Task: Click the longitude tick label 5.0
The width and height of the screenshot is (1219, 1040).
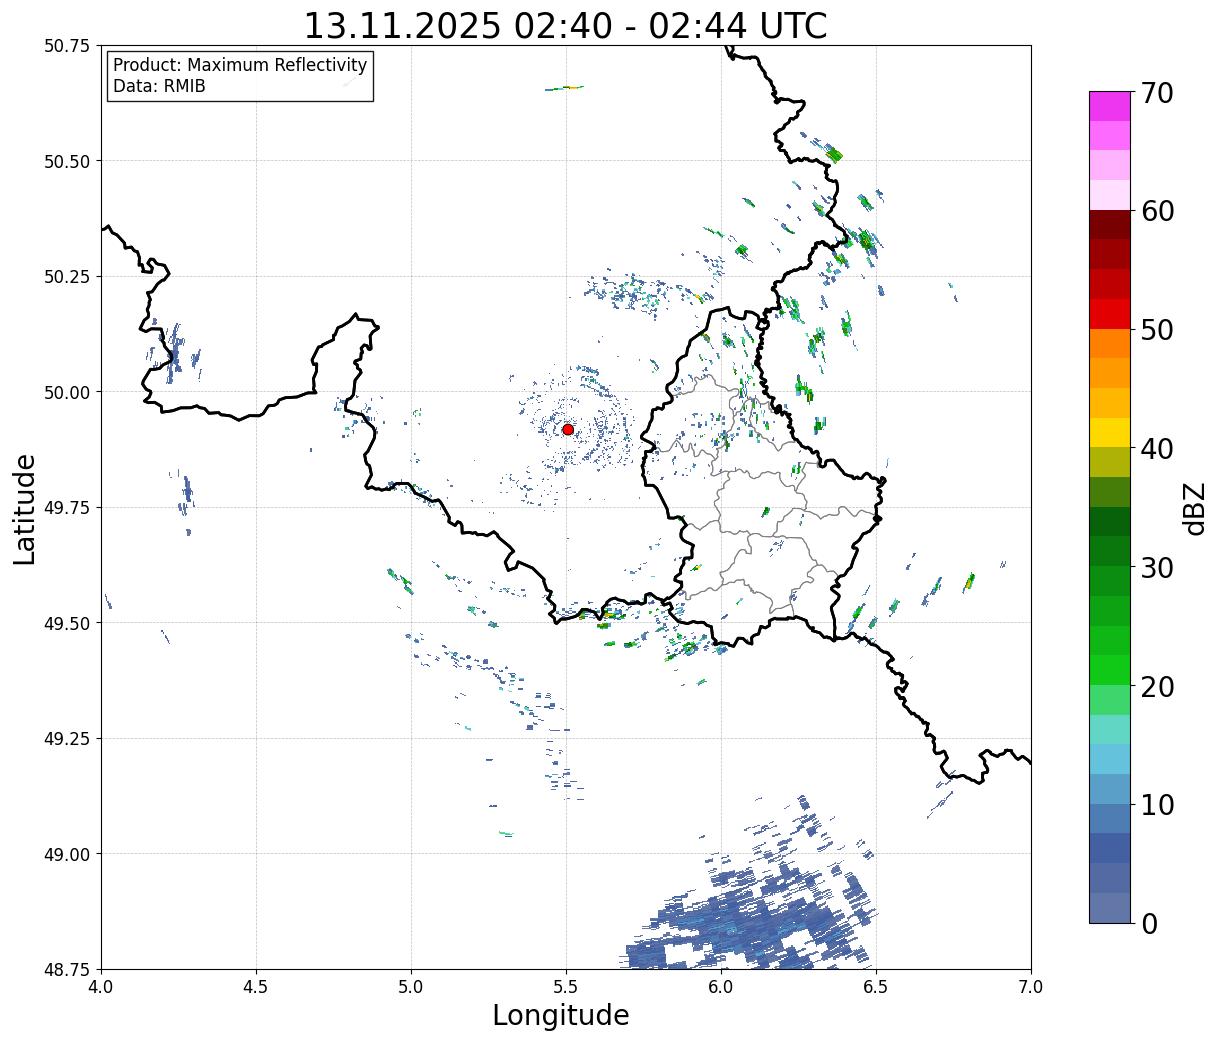Action: point(411,987)
